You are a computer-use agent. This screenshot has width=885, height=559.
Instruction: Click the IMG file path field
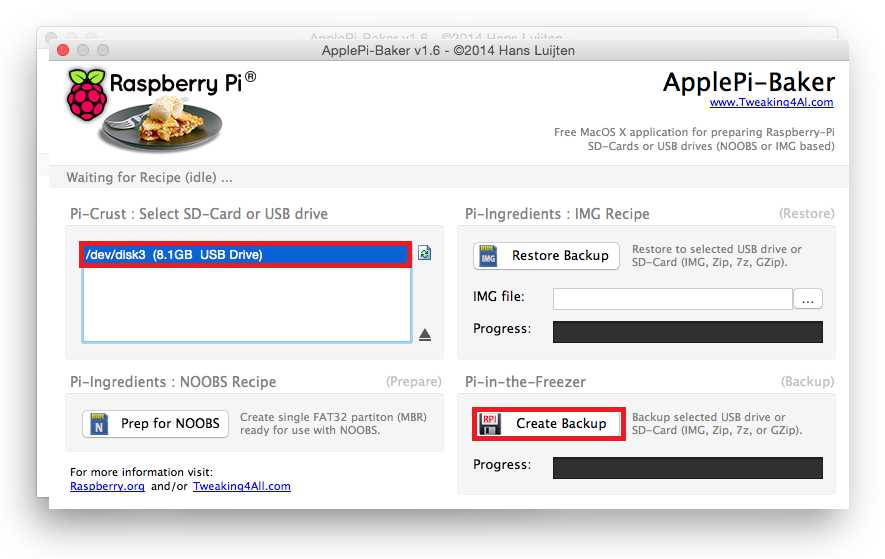pyautogui.click(x=672, y=298)
